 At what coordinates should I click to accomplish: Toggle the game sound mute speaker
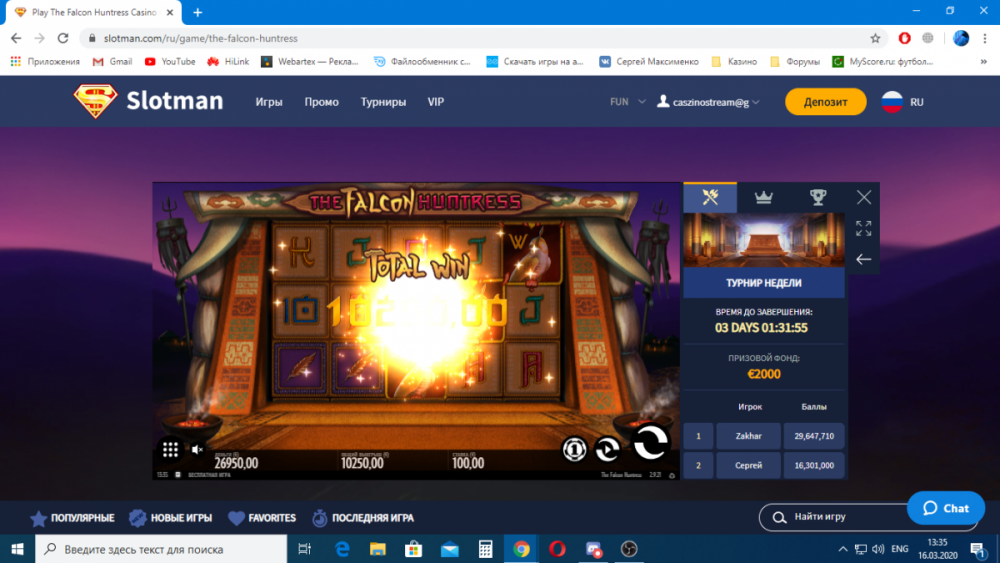197,450
